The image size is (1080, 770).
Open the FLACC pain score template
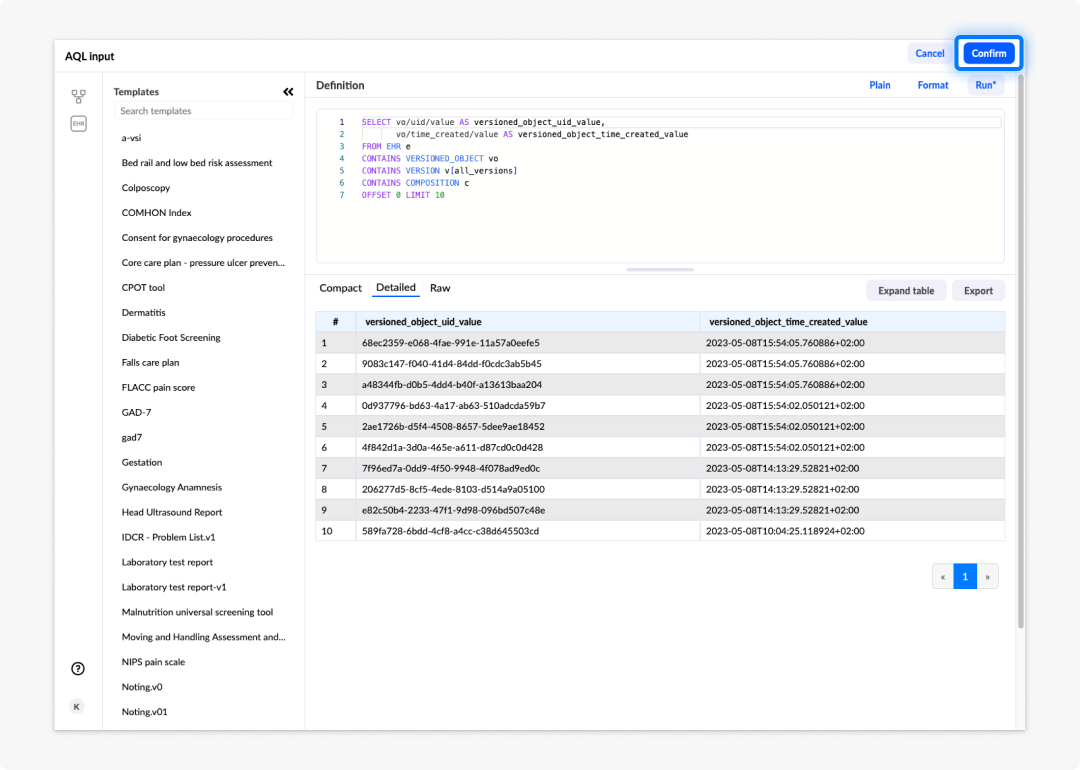click(158, 388)
